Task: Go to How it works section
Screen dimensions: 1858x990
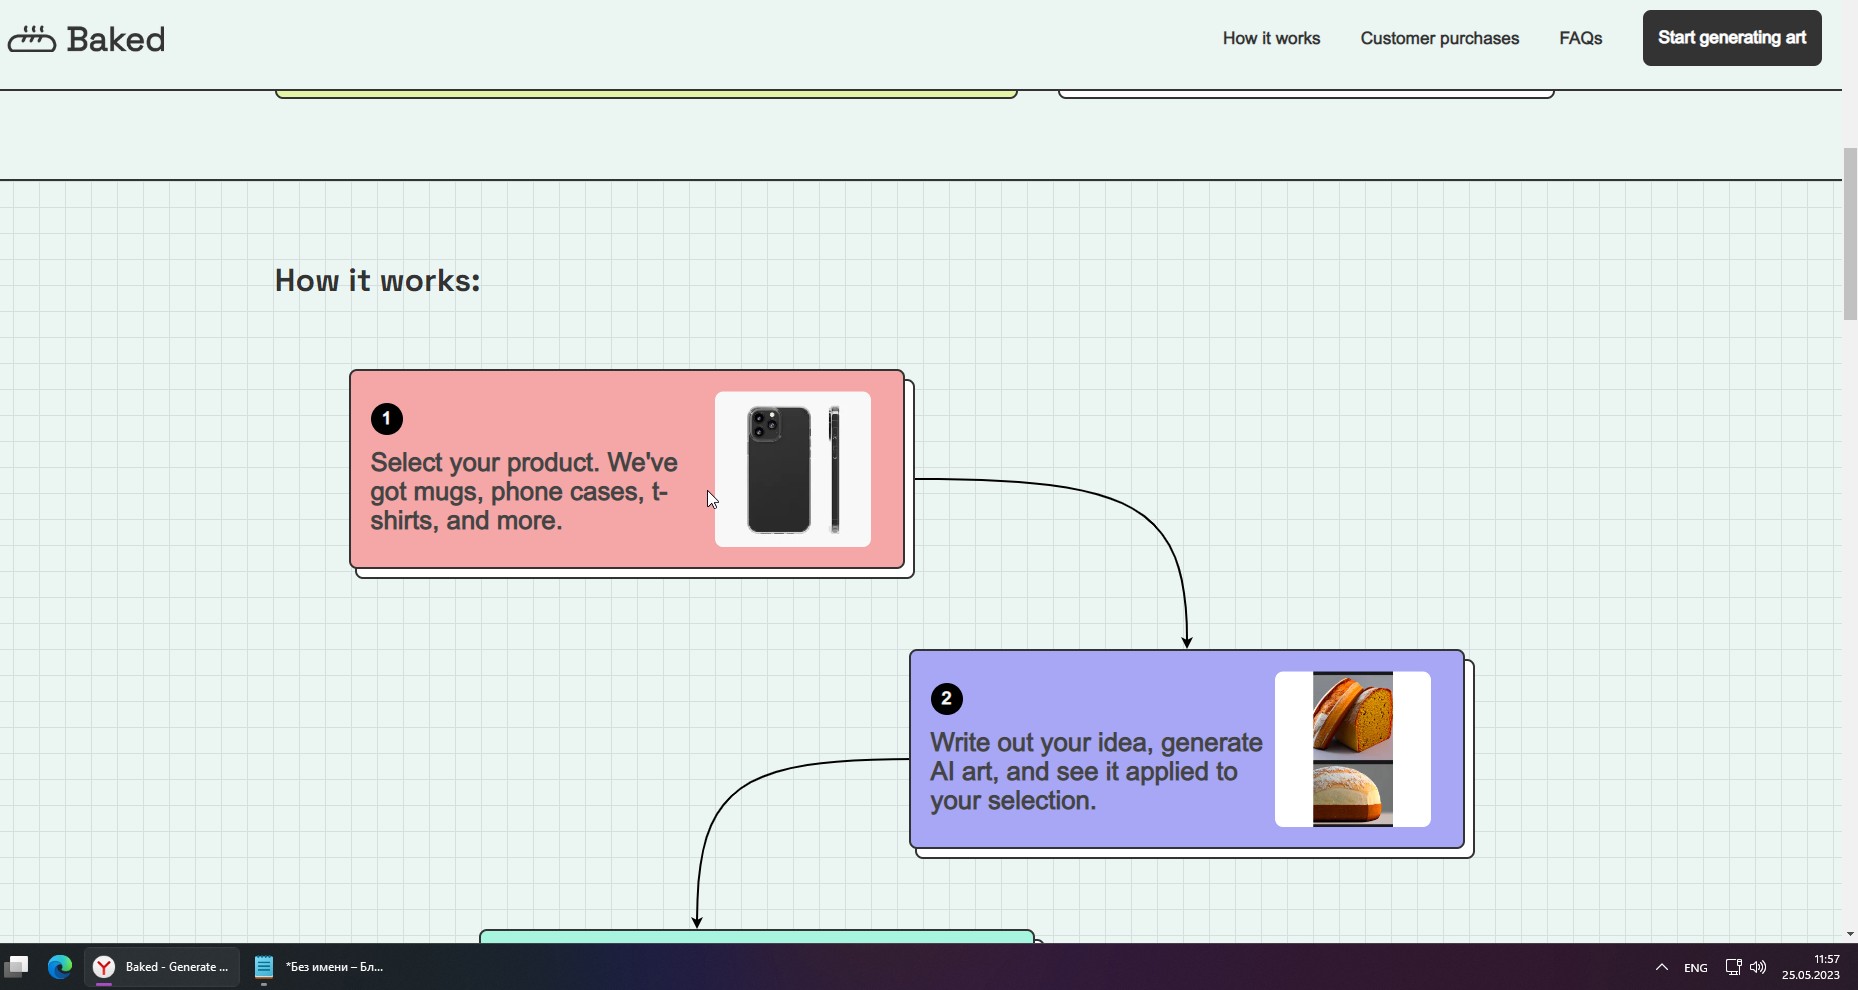Action: click(1271, 38)
